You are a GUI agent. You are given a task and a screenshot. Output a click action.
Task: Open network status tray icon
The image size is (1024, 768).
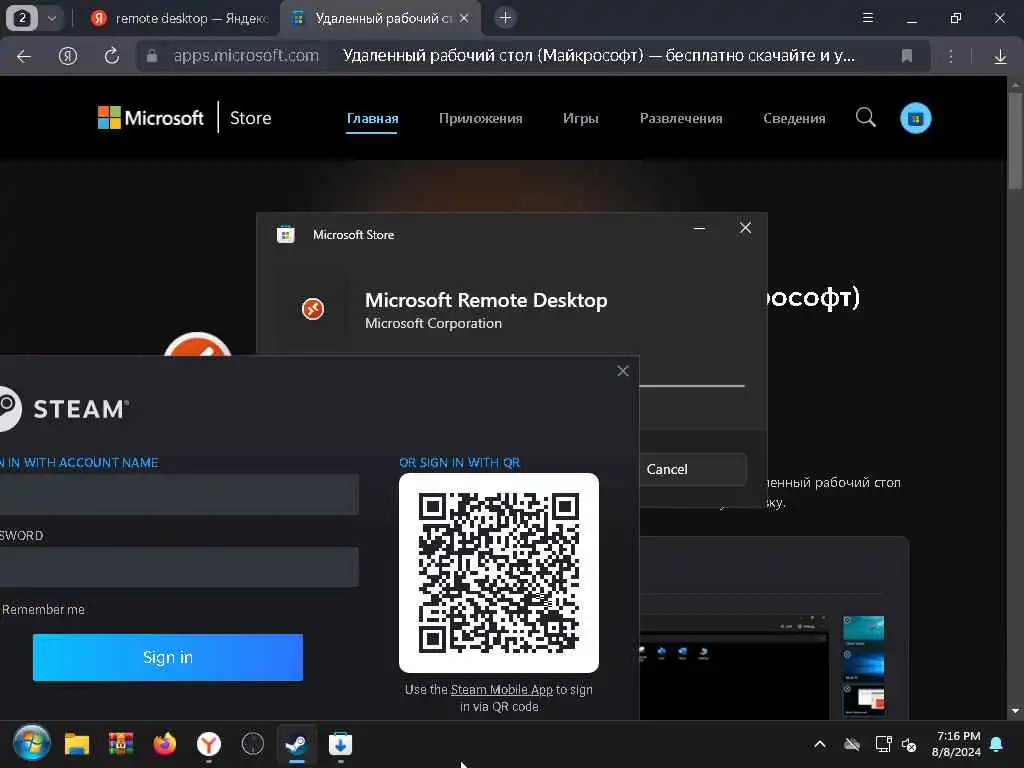(x=883, y=744)
